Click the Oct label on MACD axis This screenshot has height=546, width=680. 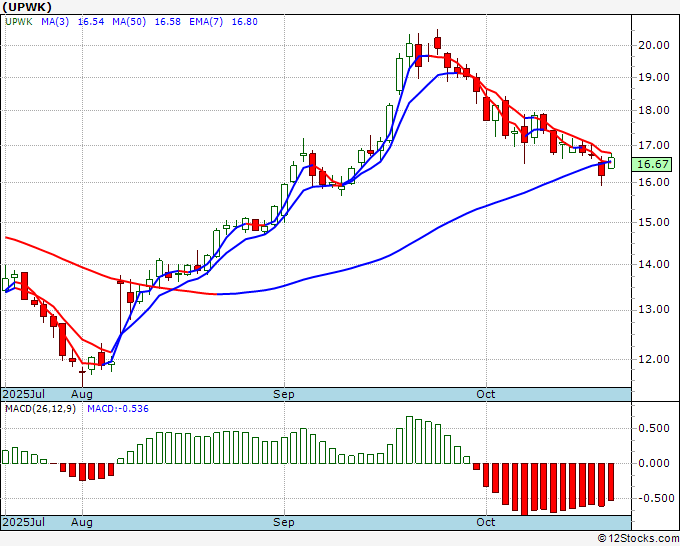point(486,522)
